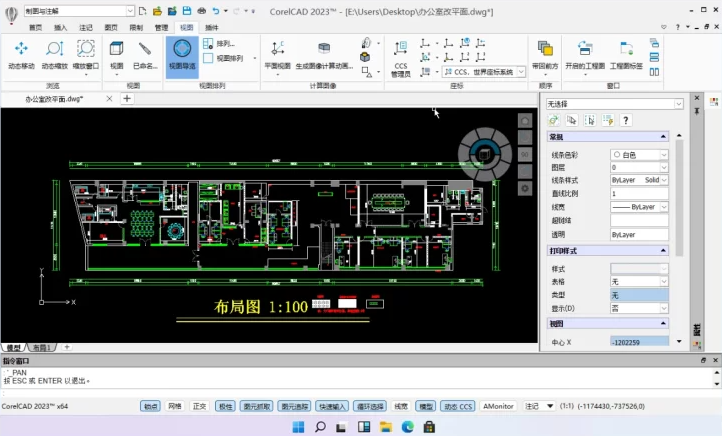
Task: Click the help question mark in properties panel
Action: tap(625, 121)
